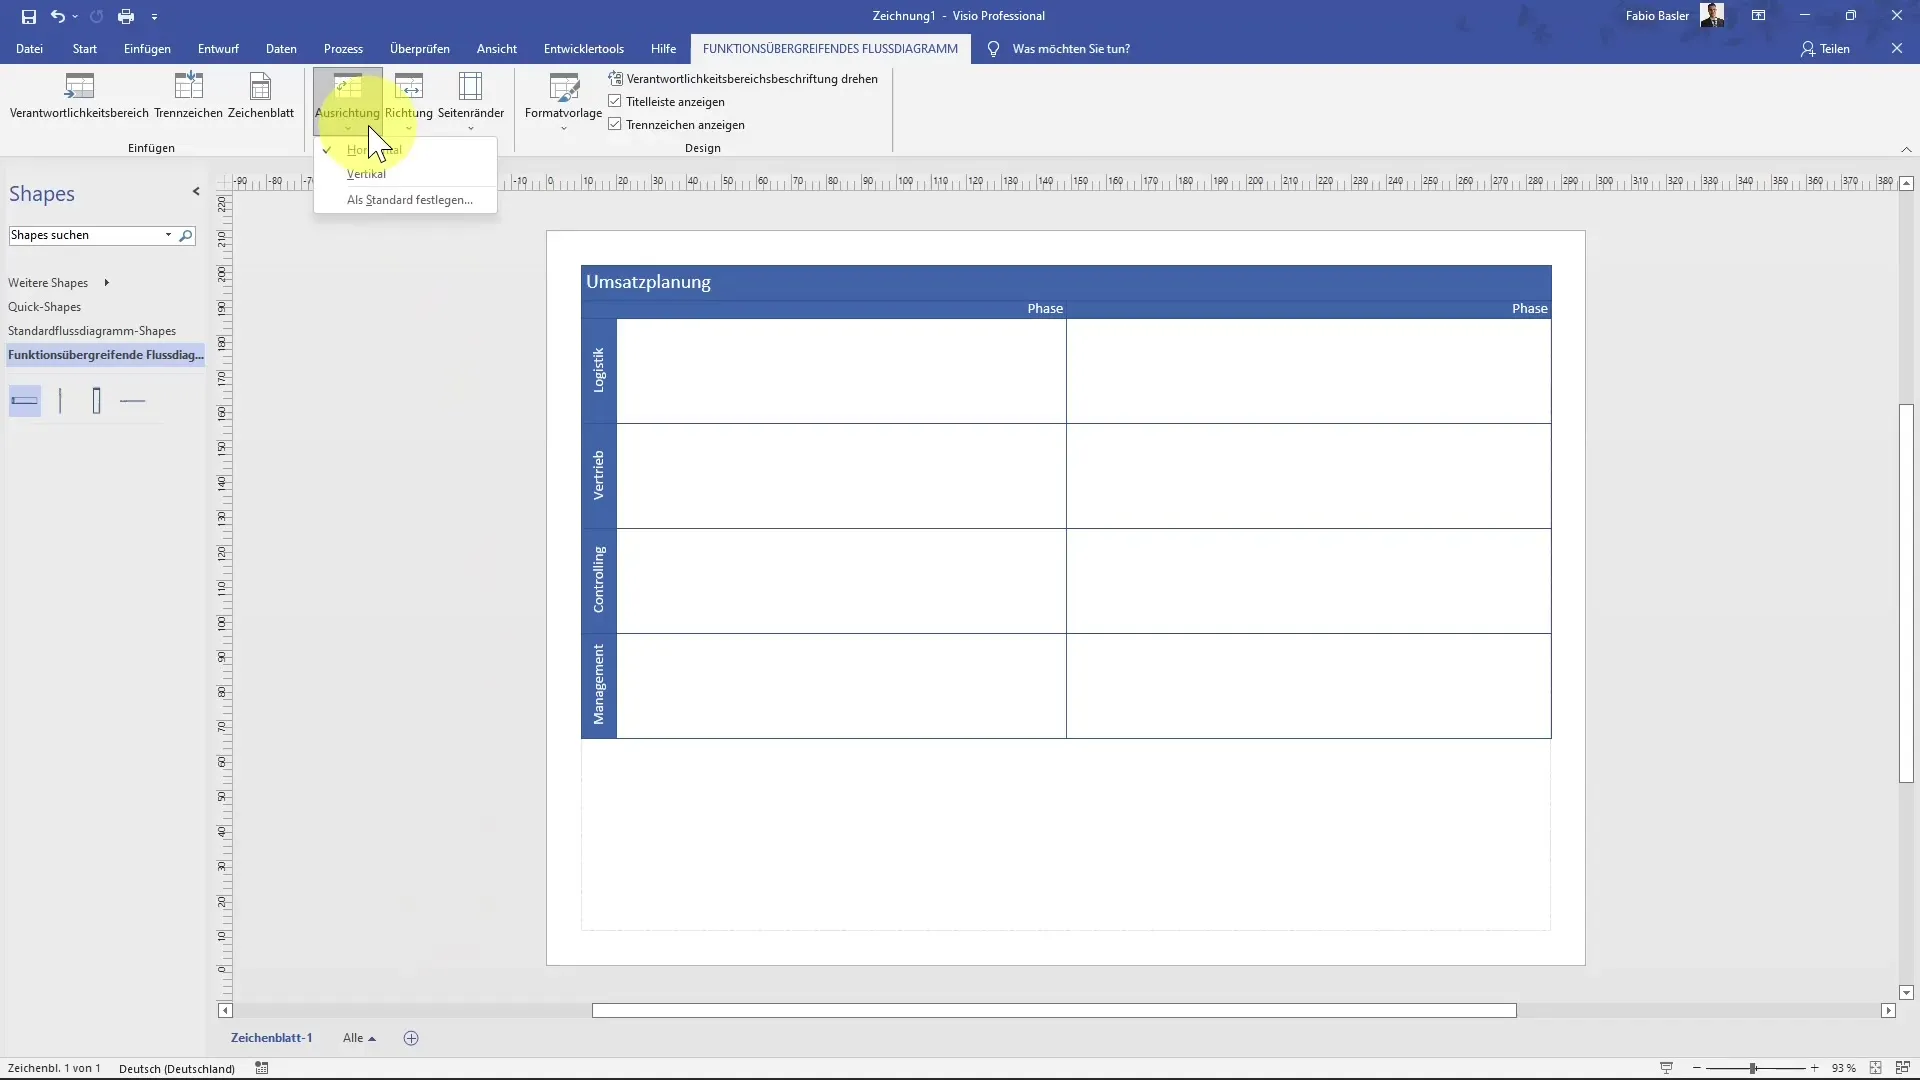The height and width of the screenshot is (1080, 1920).
Task: Select Funktionsübergreifende Flussdiagramm stencil
Action: point(105,355)
